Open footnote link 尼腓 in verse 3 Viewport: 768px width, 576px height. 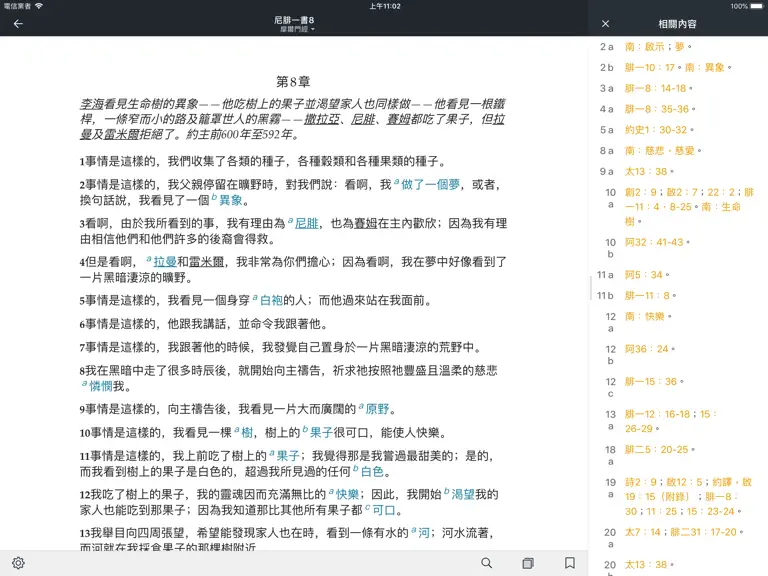(x=307, y=223)
